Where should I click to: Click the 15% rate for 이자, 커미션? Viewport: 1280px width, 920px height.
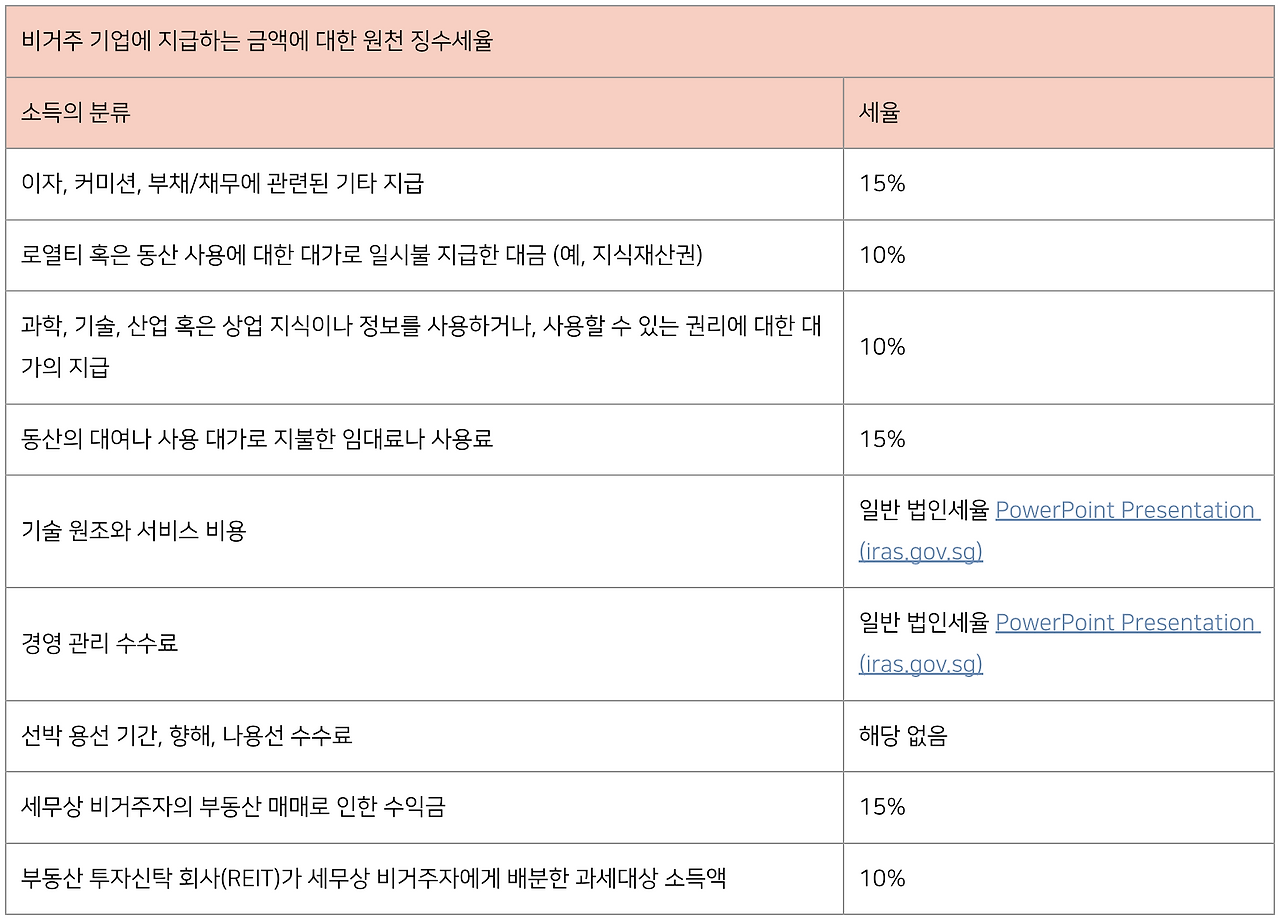(882, 184)
